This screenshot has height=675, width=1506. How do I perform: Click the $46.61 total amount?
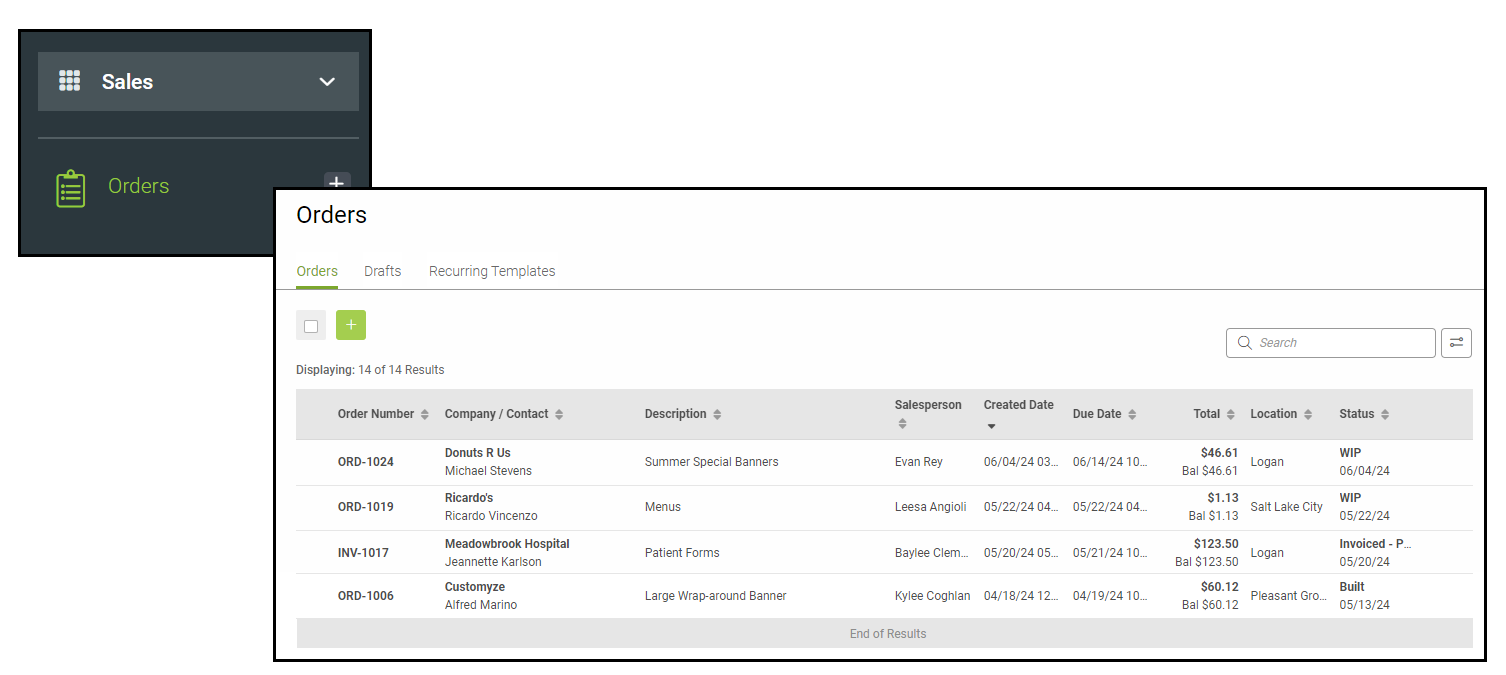pos(1219,453)
